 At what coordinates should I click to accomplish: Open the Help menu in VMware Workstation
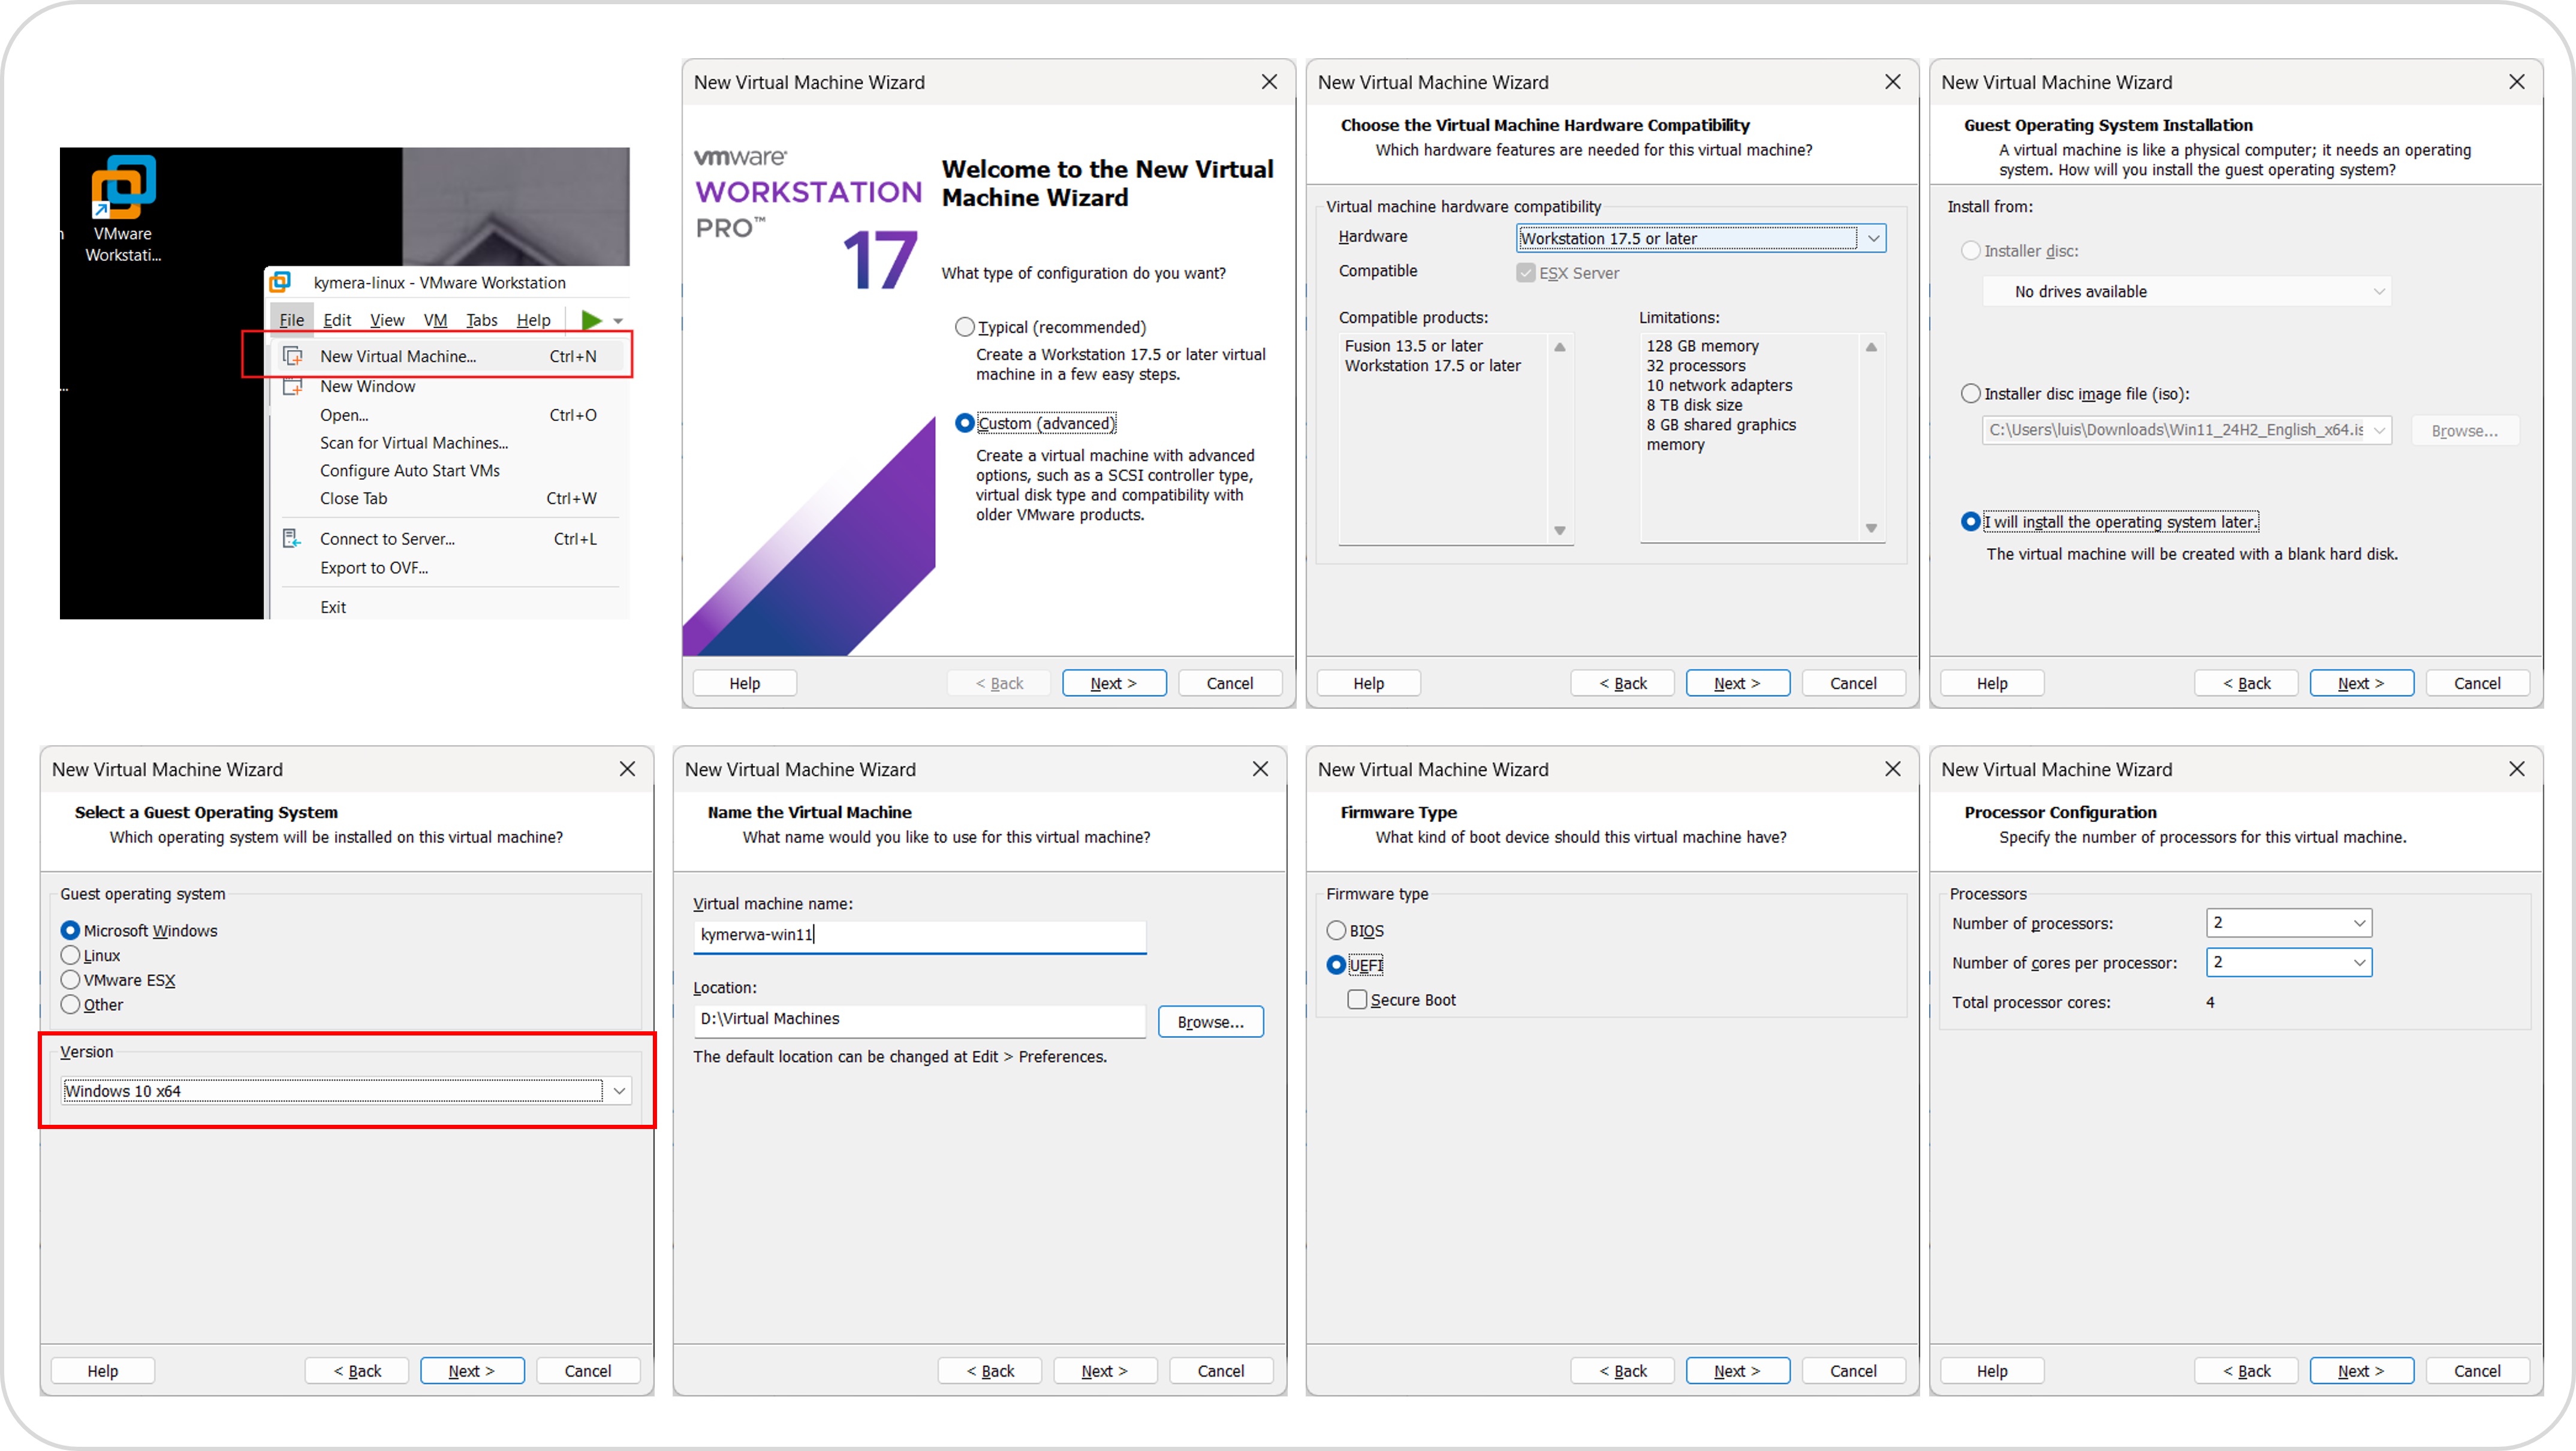tap(533, 320)
